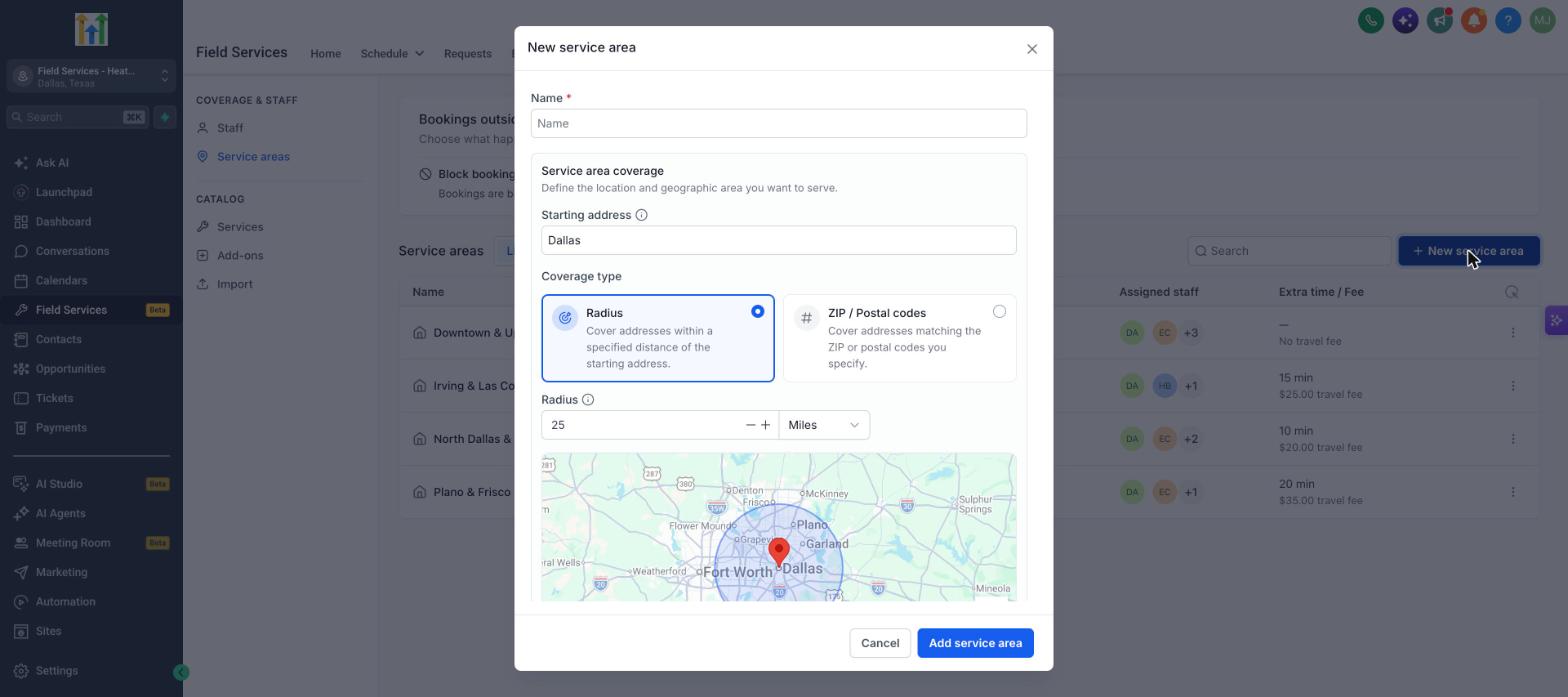Click the Opportunities sidebar icon
The image size is (1568, 697).
tap(21, 369)
